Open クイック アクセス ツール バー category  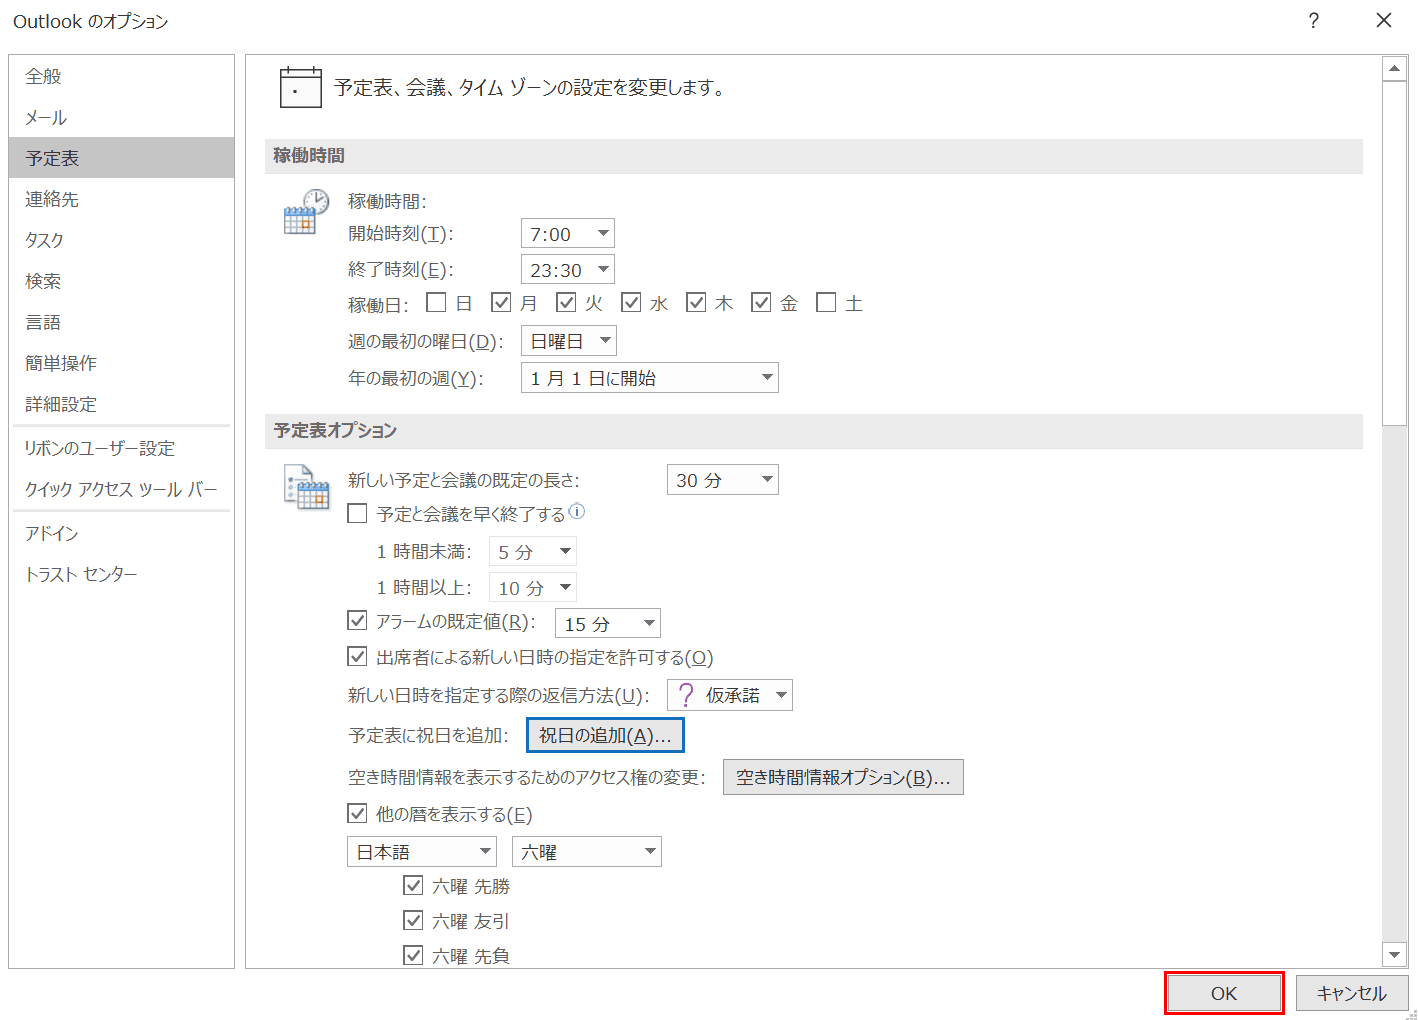coord(122,489)
